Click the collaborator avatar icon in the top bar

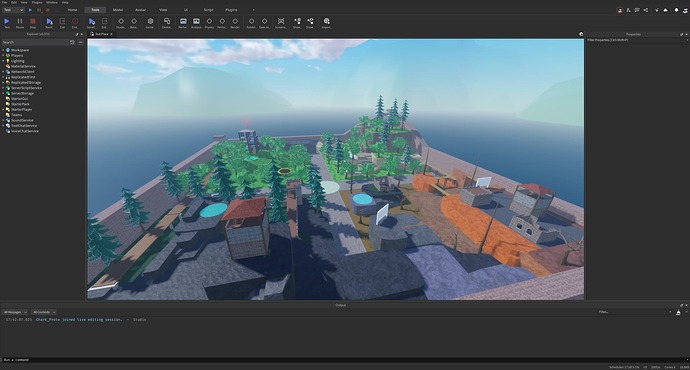click(x=620, y=10)
